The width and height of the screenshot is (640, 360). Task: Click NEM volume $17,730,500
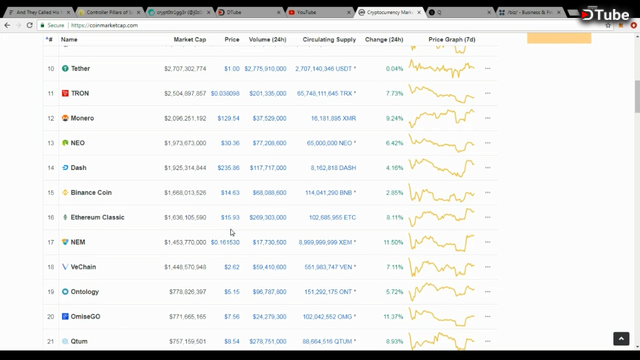click(x=269, y=242)
